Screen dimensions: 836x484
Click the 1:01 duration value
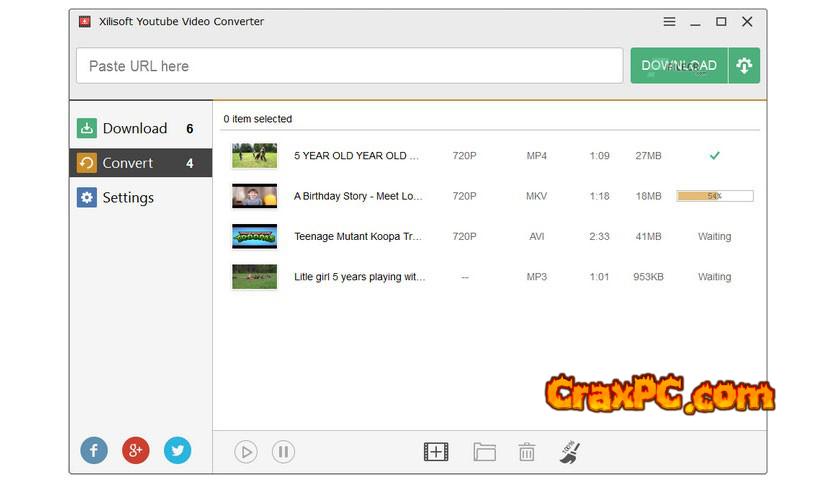(599, 277)
